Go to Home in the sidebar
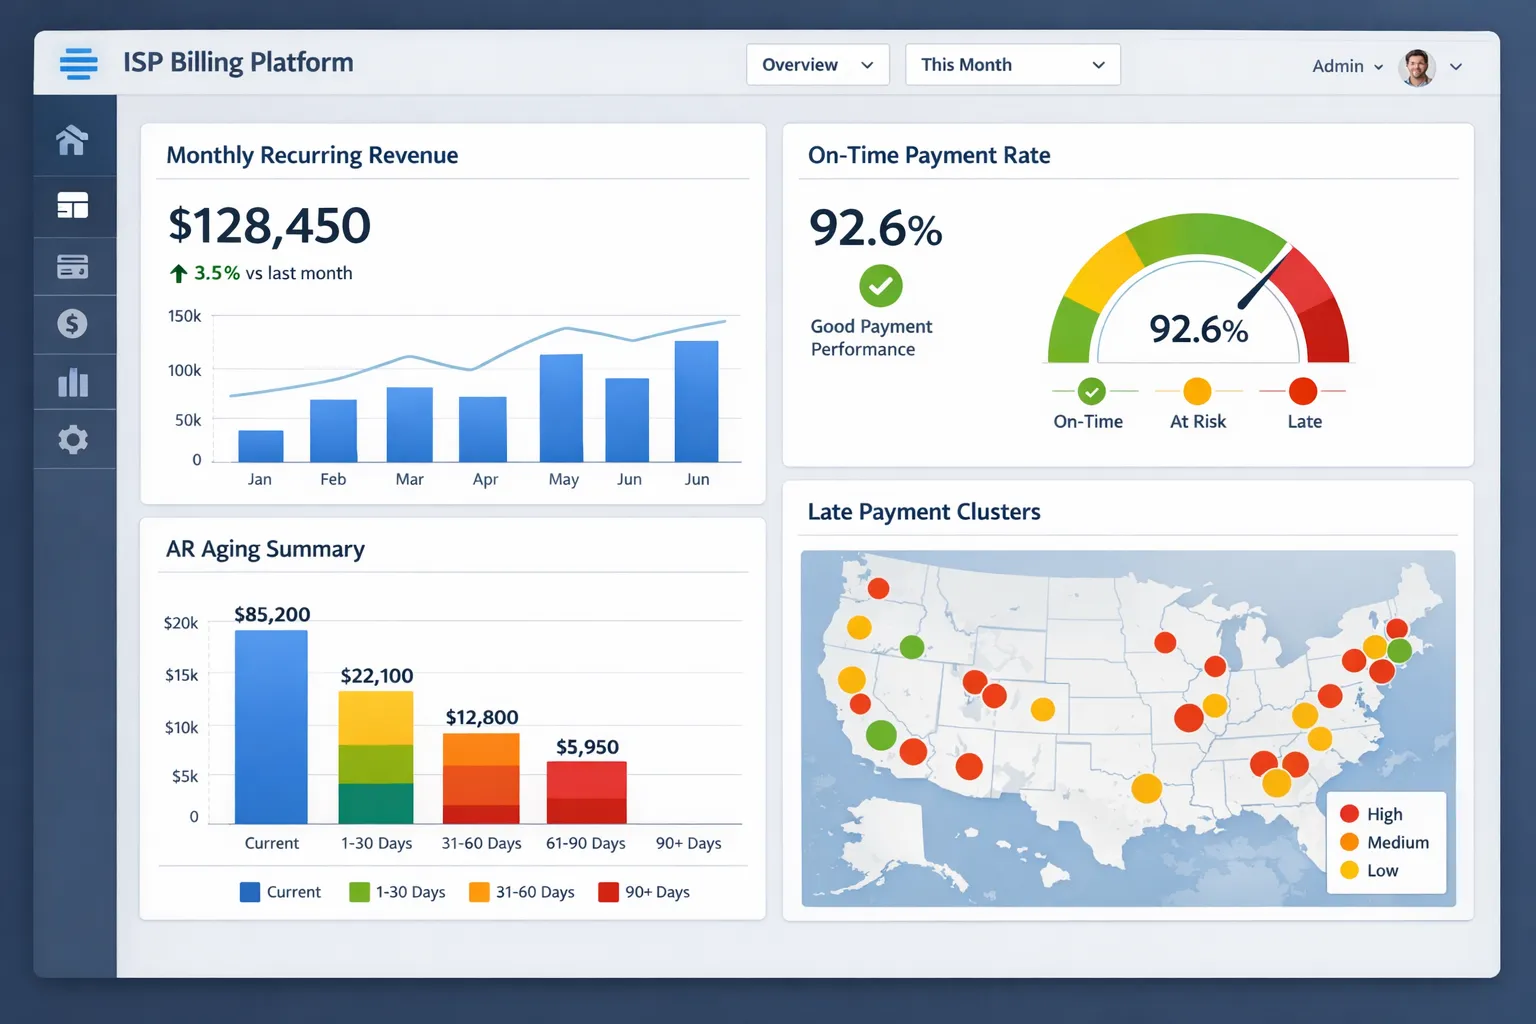Screen dimensions: 1536x1024 (72, 140)
